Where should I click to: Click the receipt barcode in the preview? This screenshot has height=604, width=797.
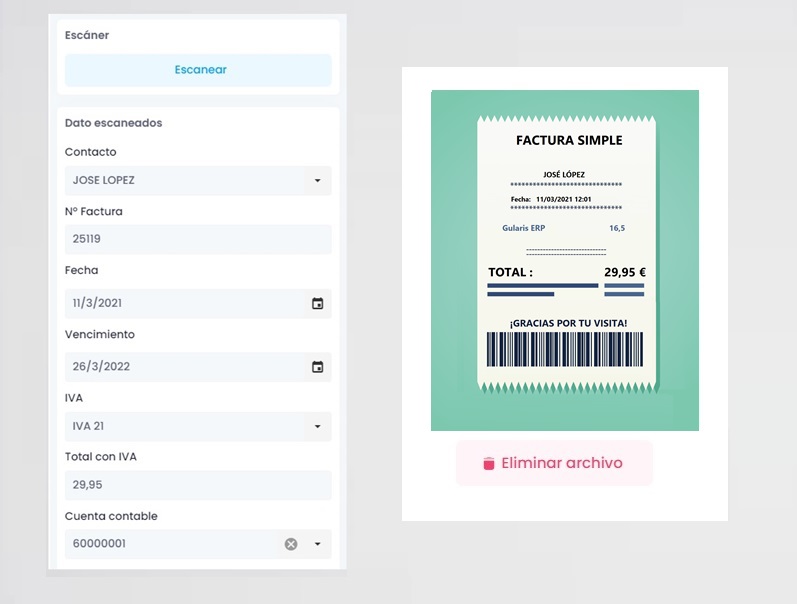point(565,349)
